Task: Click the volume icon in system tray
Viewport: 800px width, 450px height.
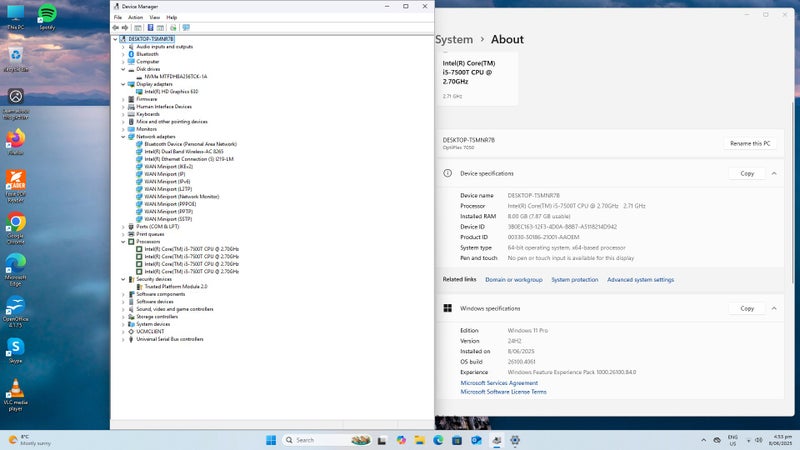Action: (758, 440)
